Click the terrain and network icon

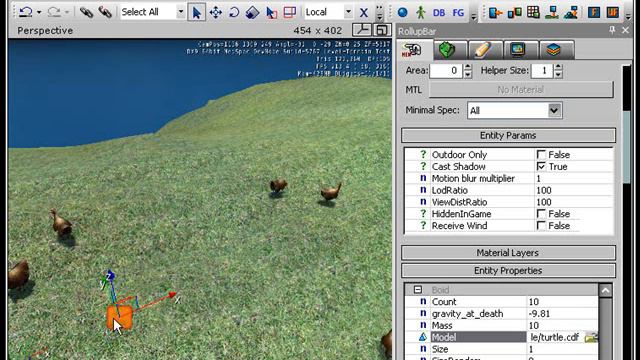(571, 12)
